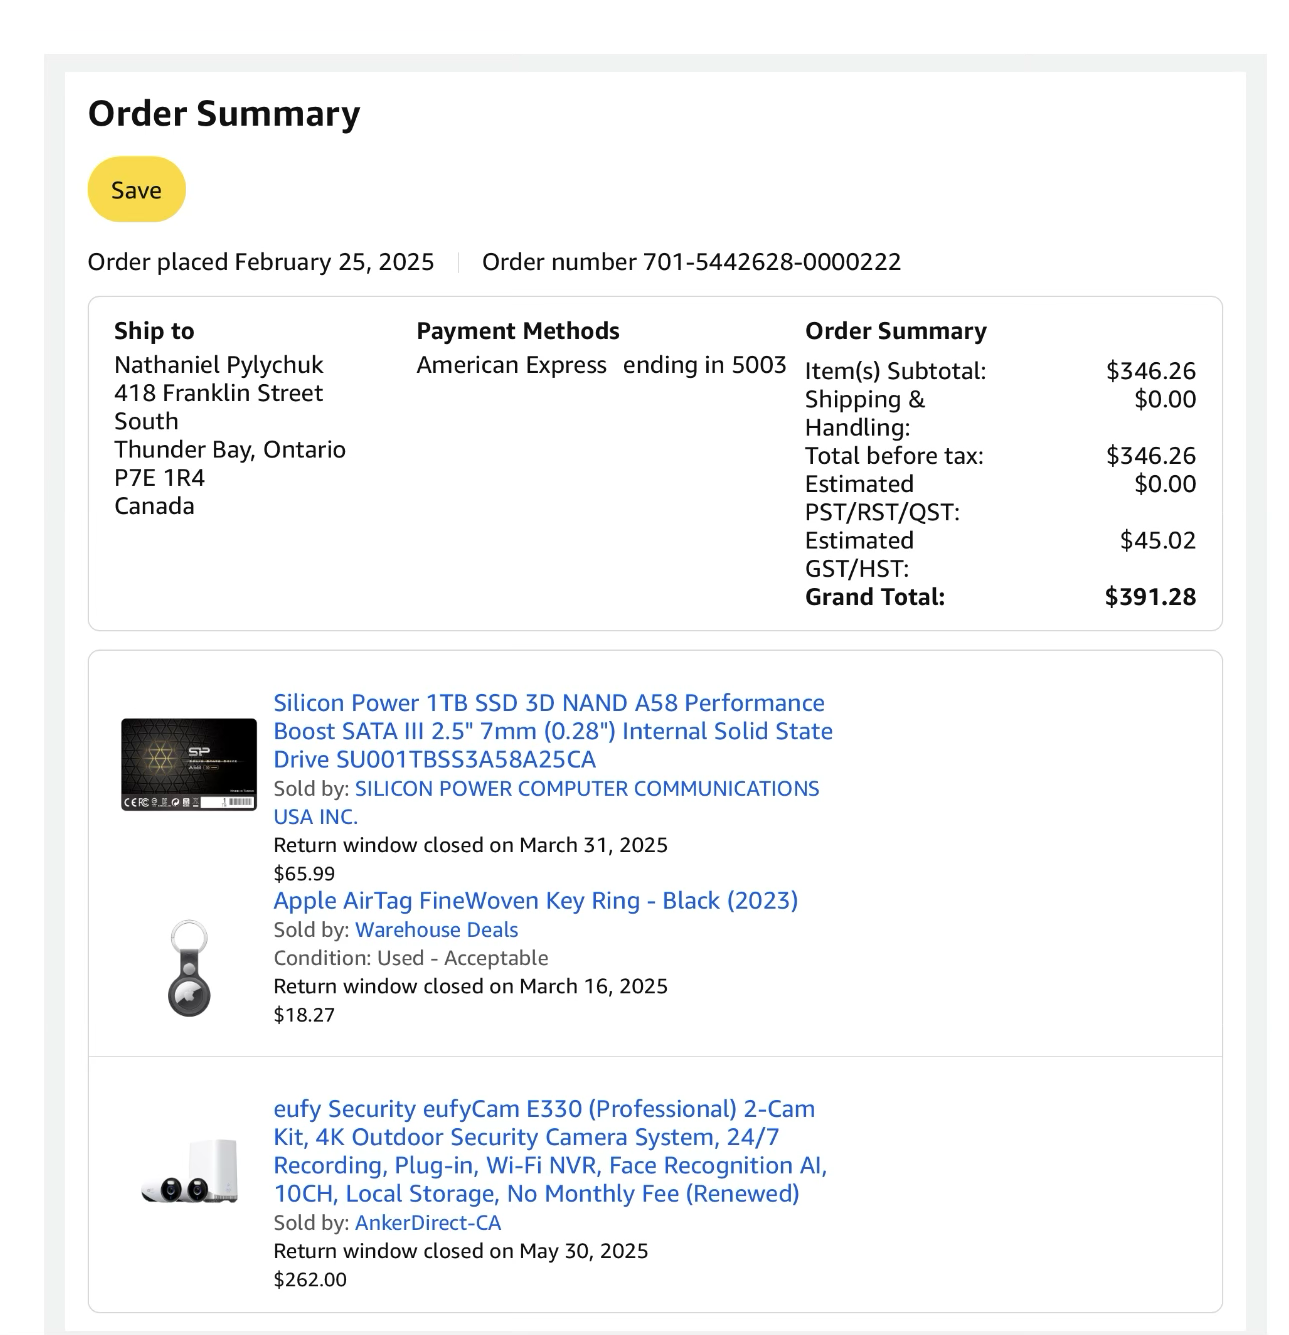The width and height of the screenshot is (1289, 1335).
Task: Open the Silicon Power 1TB SSD product link
Action: [552, 731]
